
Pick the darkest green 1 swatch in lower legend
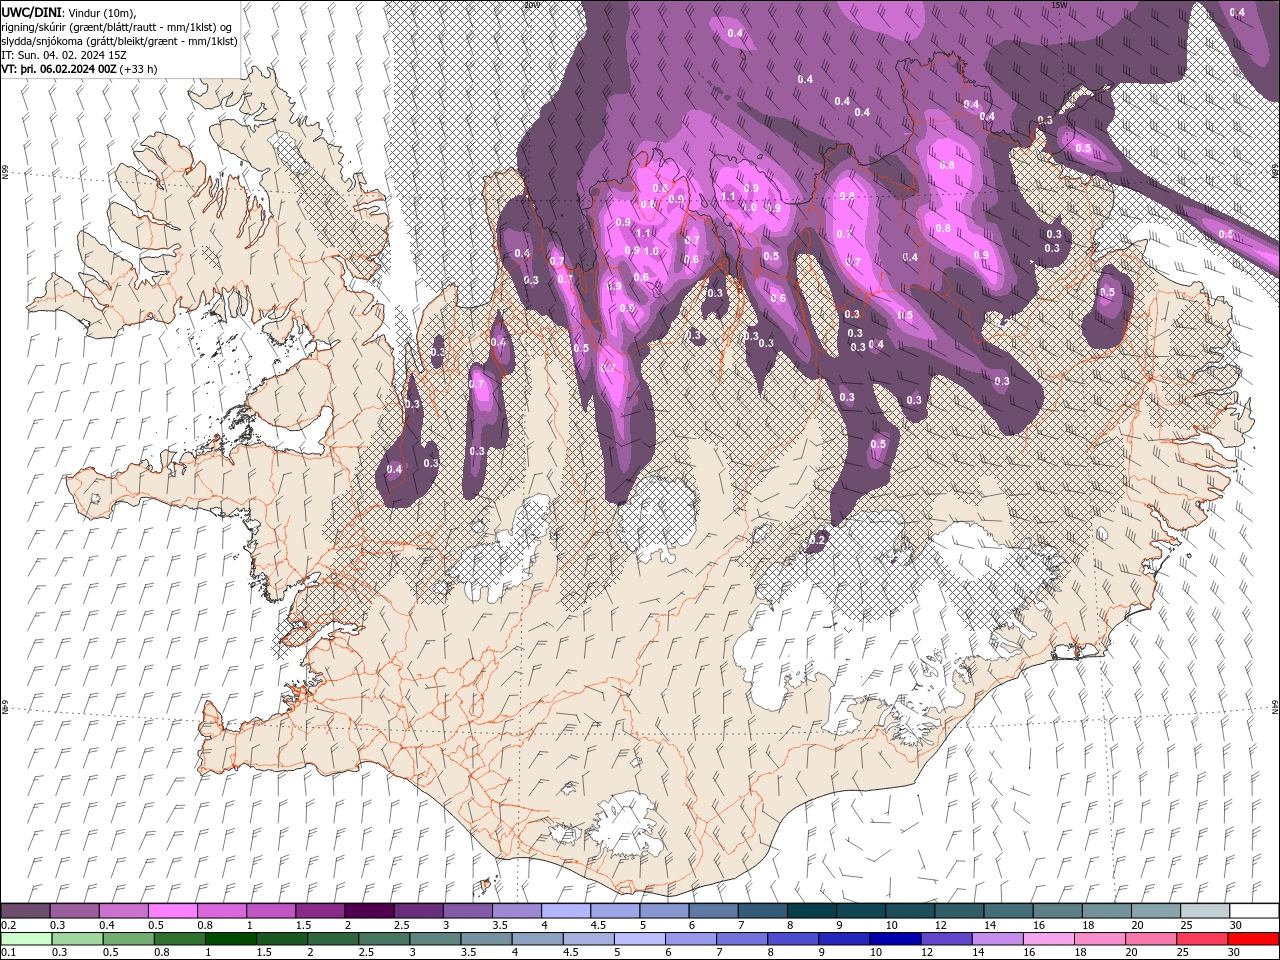[230, 939]
